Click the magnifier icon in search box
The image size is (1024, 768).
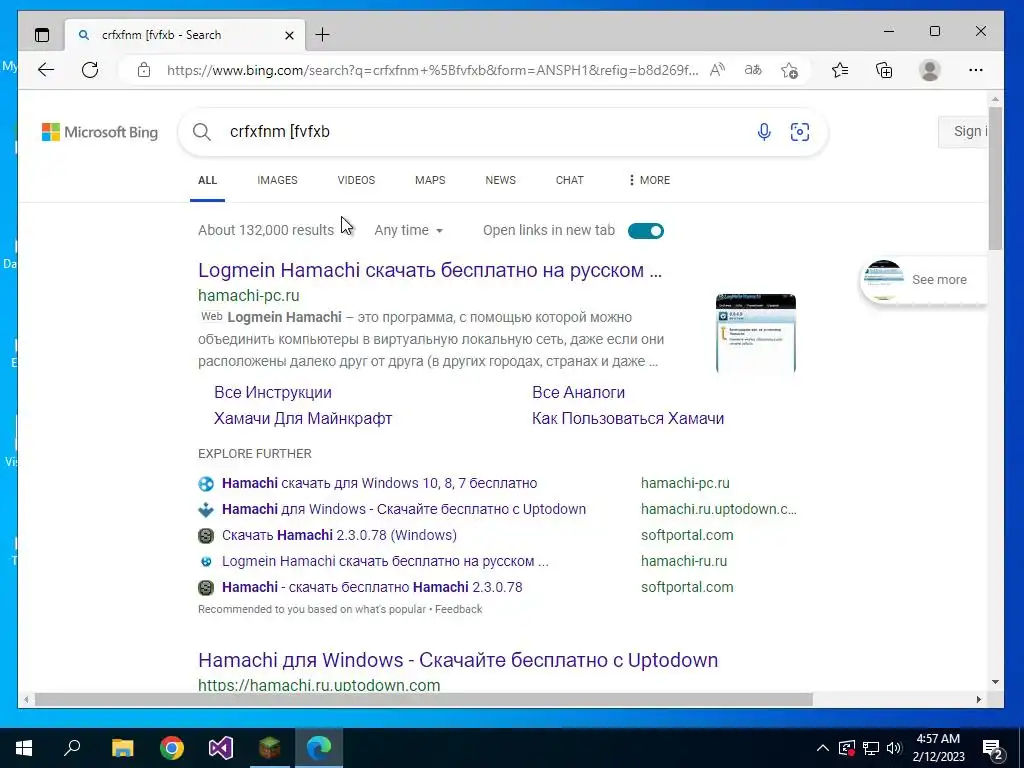click(202, 132)
